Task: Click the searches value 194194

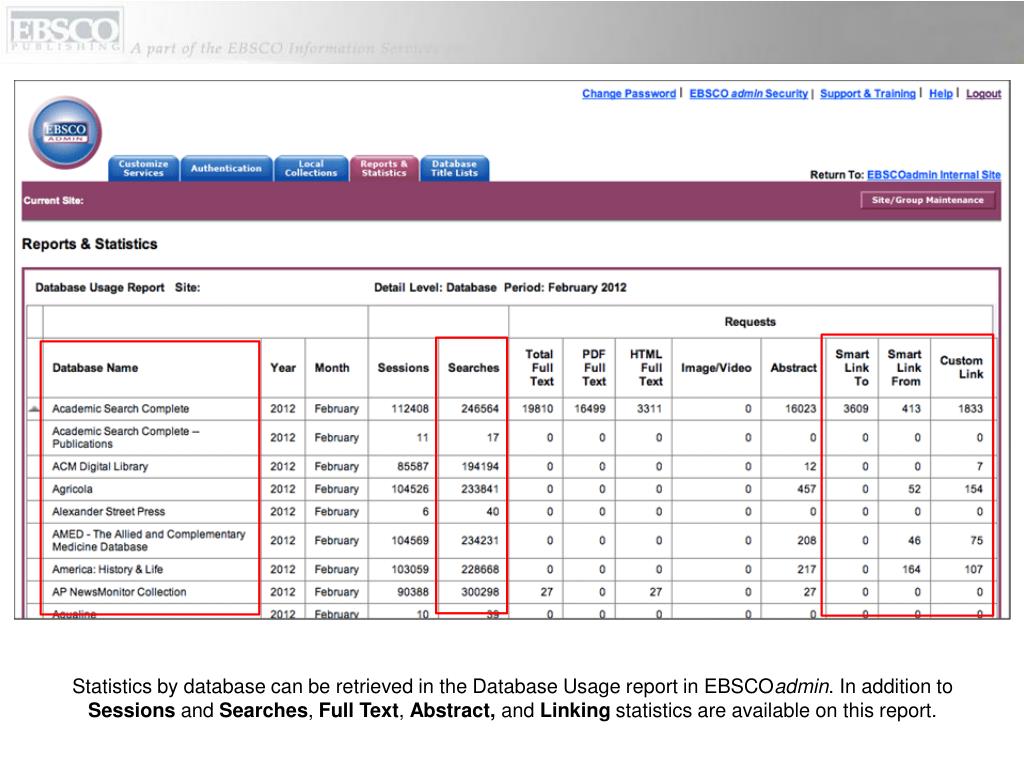Action: pyautogui.click(x=480, y=466)
